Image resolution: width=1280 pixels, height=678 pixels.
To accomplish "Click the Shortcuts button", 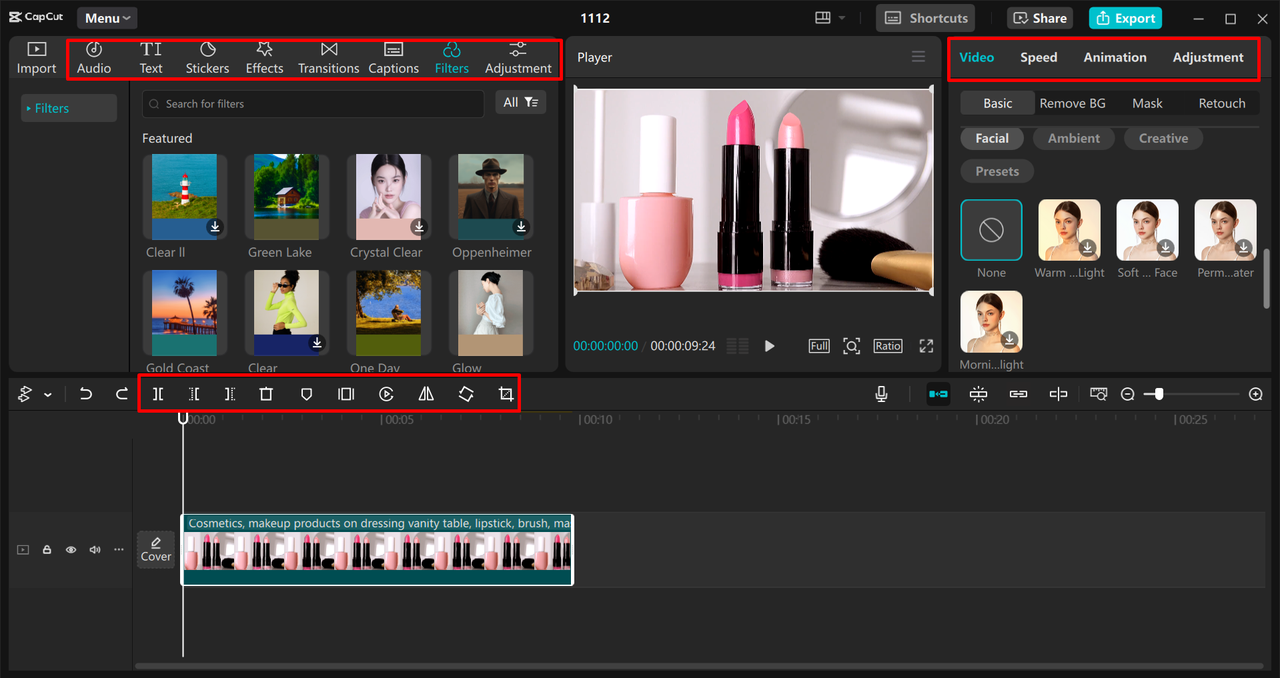I will point(926,18).
